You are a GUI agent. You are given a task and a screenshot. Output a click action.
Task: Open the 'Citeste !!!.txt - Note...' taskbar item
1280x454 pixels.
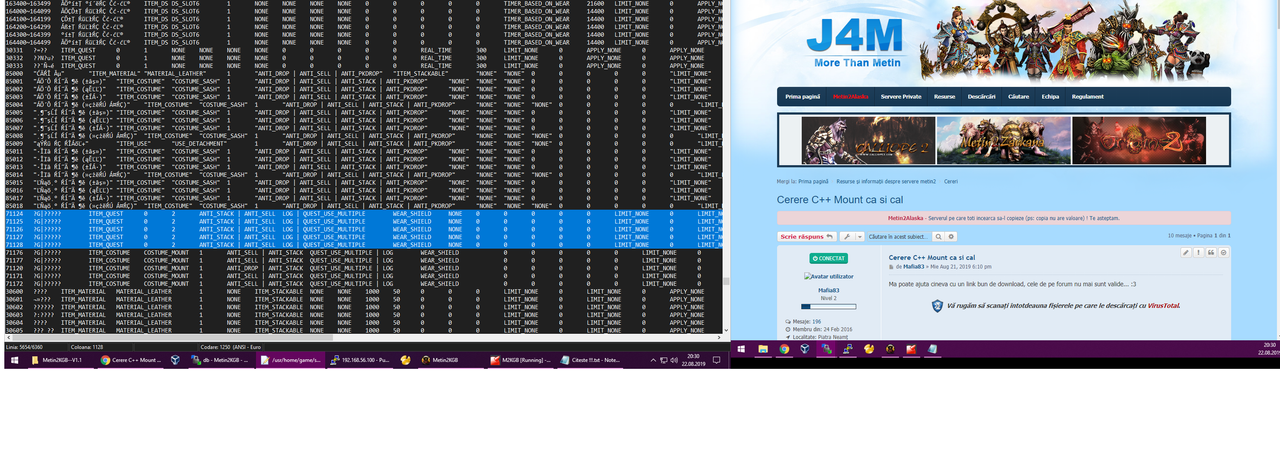[x=592, y=360]
